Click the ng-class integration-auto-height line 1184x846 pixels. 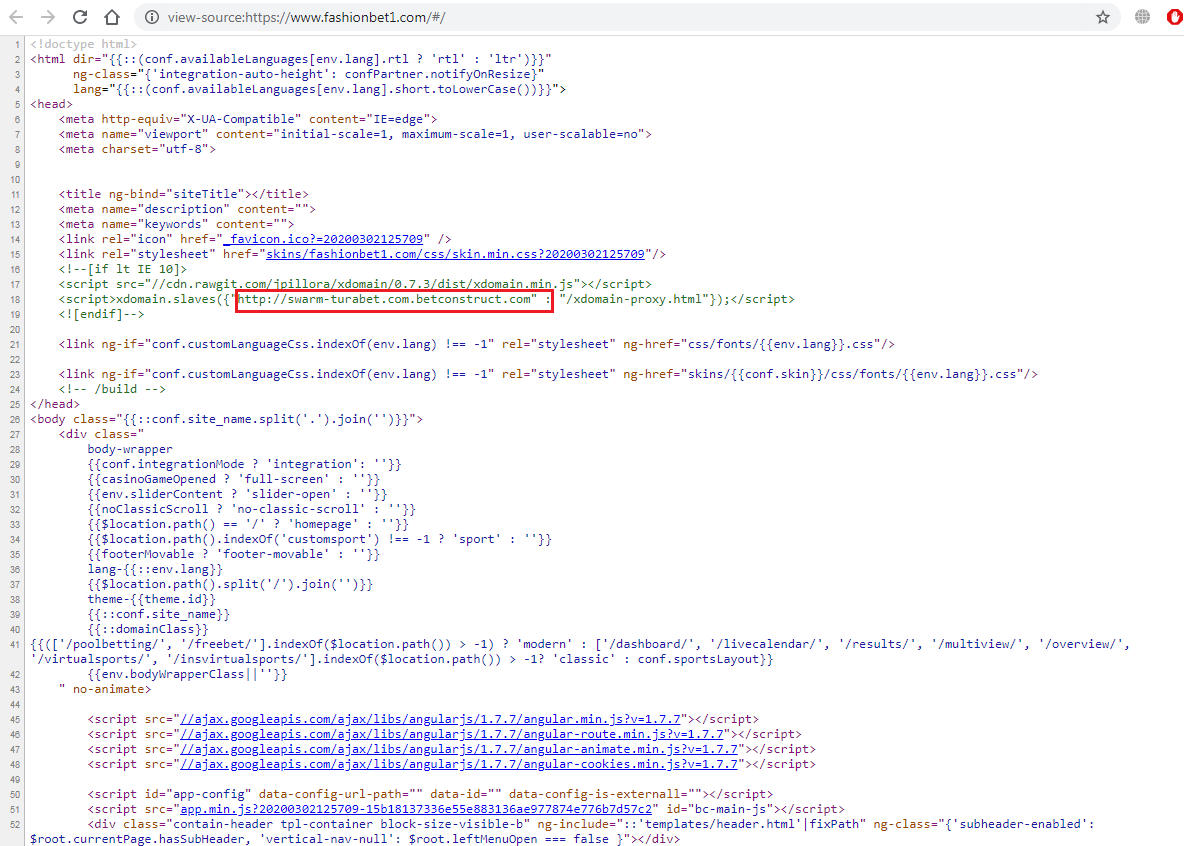309,74
